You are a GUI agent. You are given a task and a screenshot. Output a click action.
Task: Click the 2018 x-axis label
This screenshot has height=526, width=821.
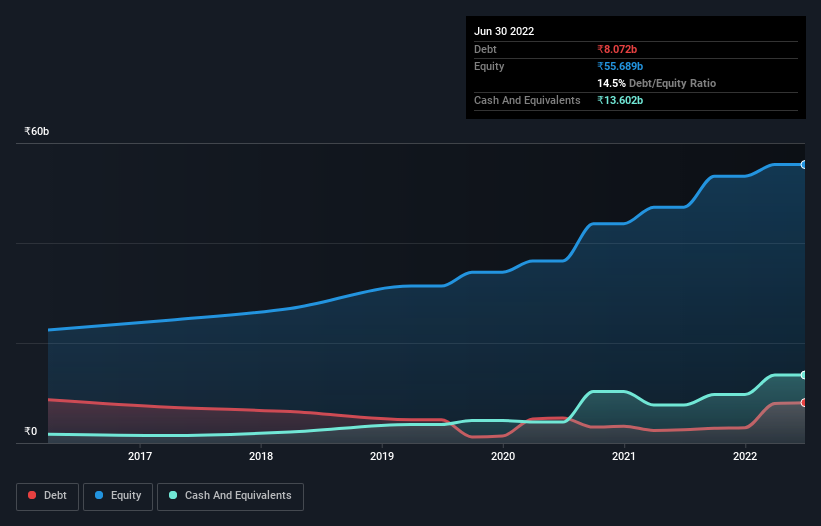(x=261, y=456)
